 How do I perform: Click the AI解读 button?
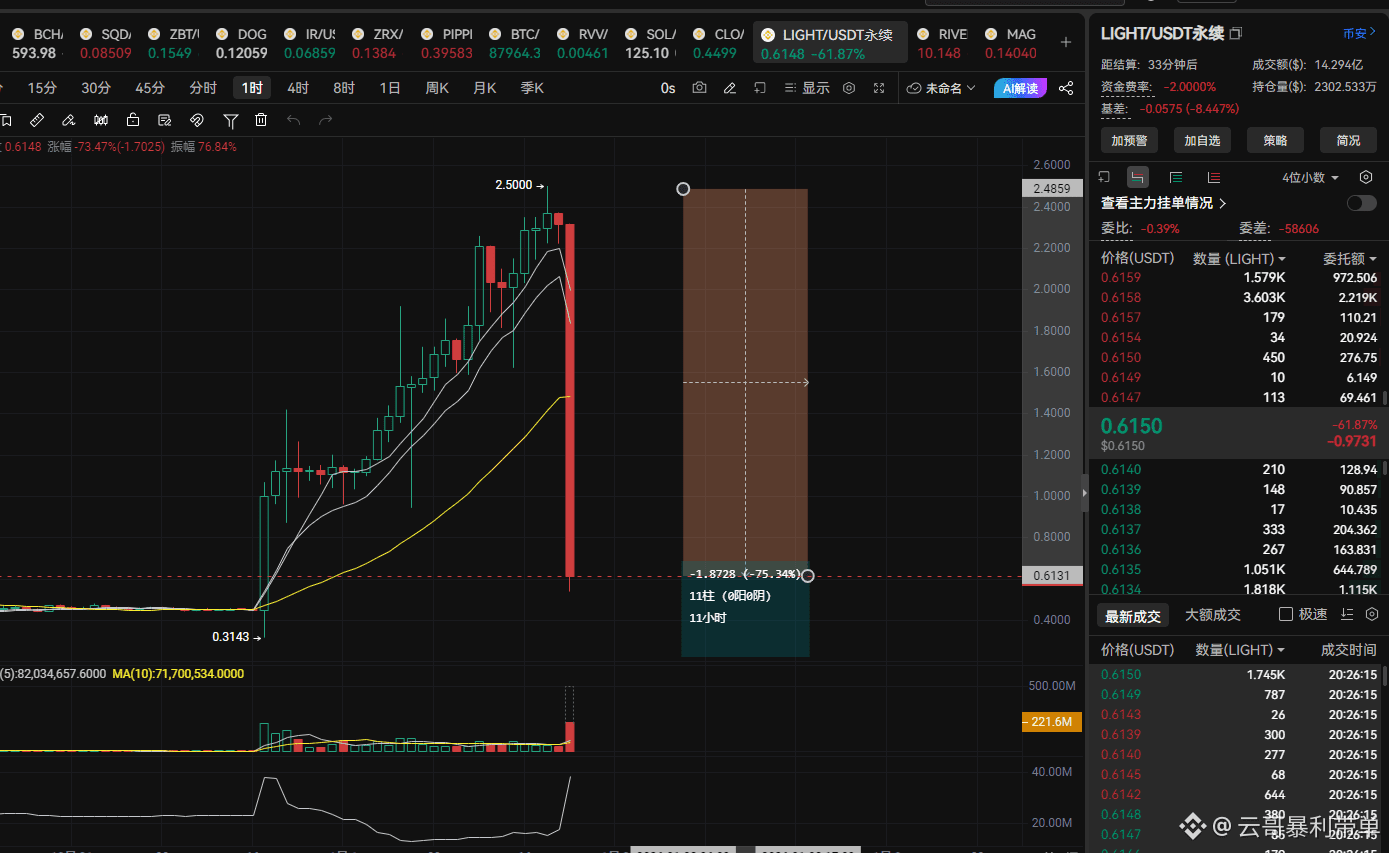point(1020,88)
